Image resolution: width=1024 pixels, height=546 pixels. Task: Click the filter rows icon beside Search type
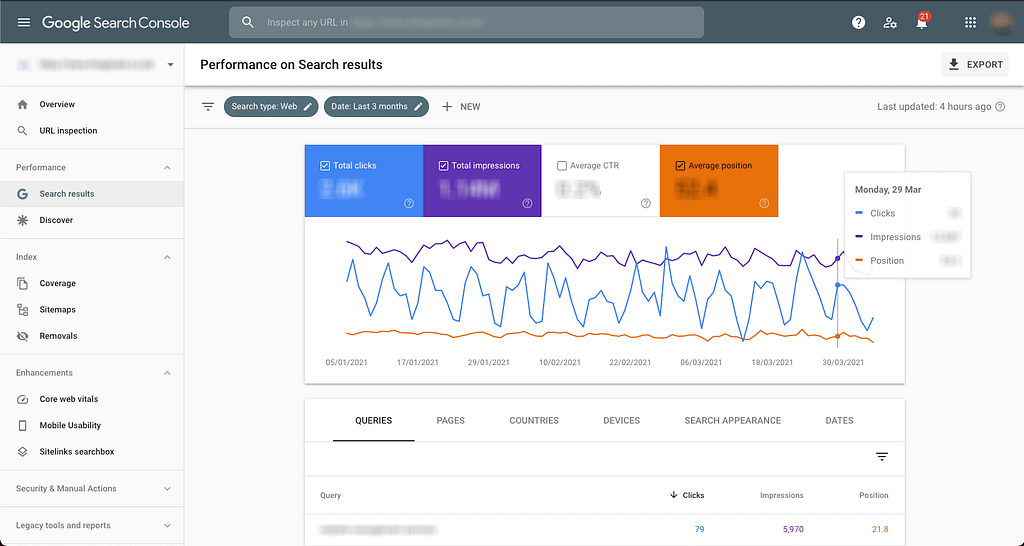pyautogui.click(x=208, y=106)
